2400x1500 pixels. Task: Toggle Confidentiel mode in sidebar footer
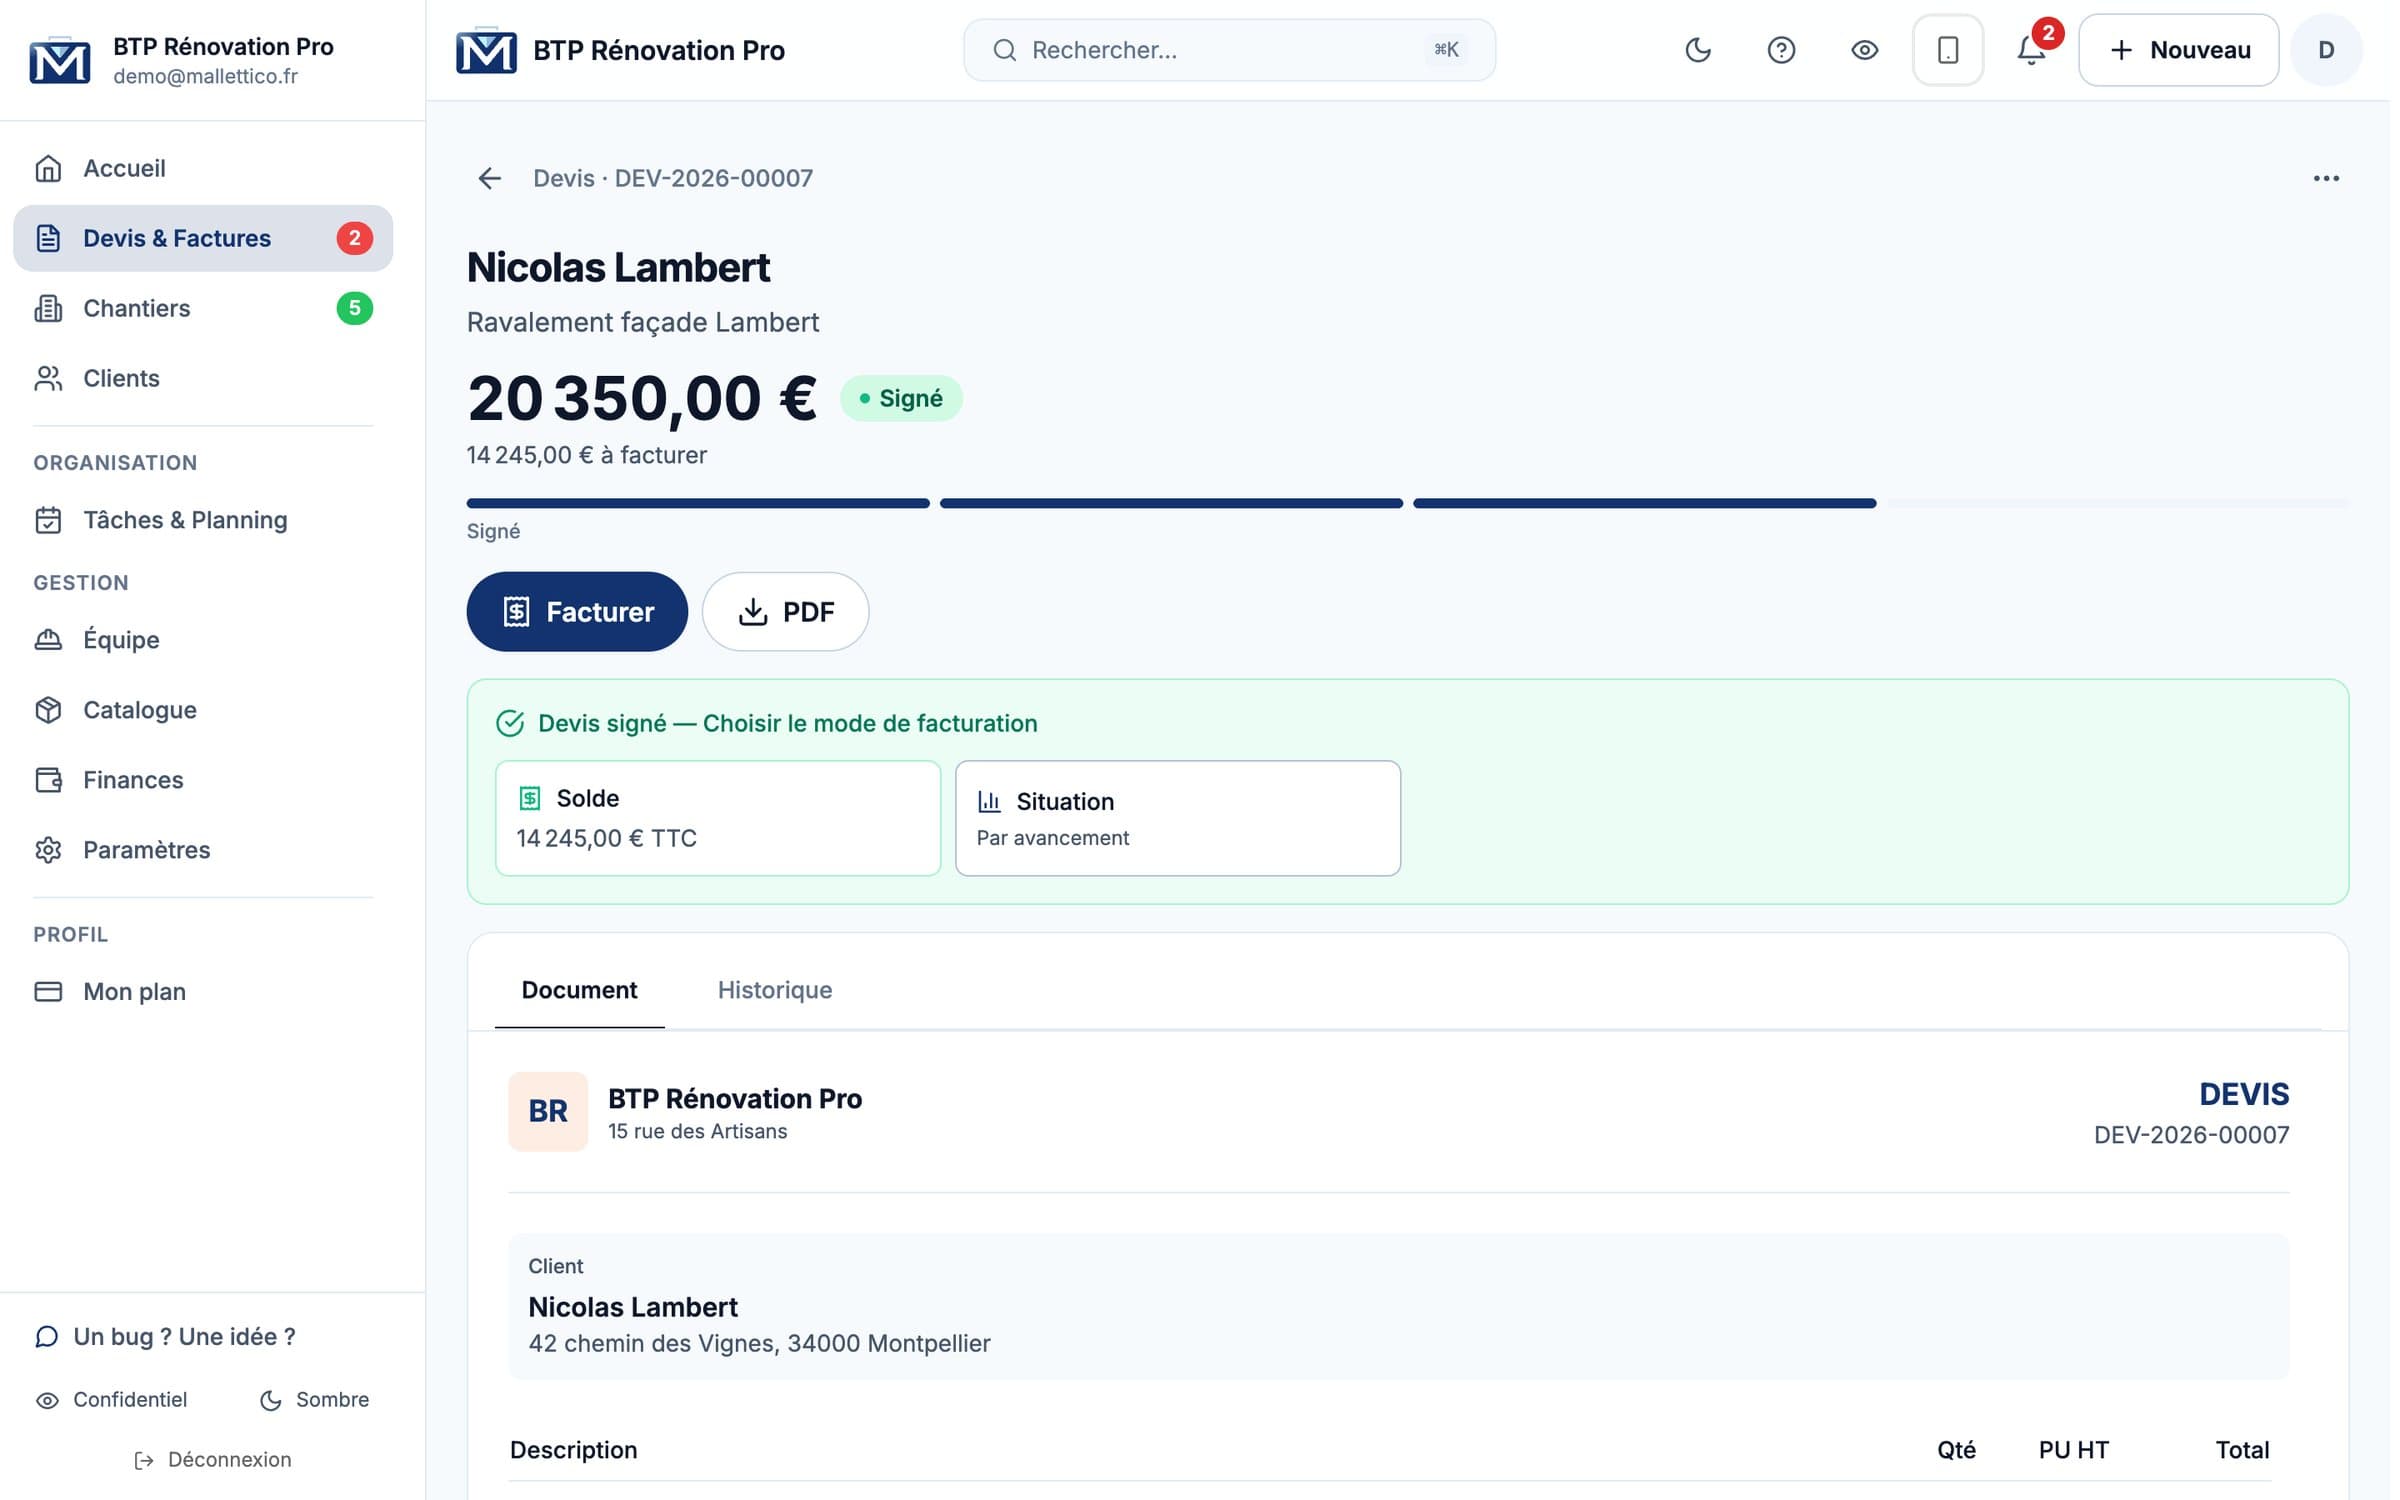tap(111, 1400)
